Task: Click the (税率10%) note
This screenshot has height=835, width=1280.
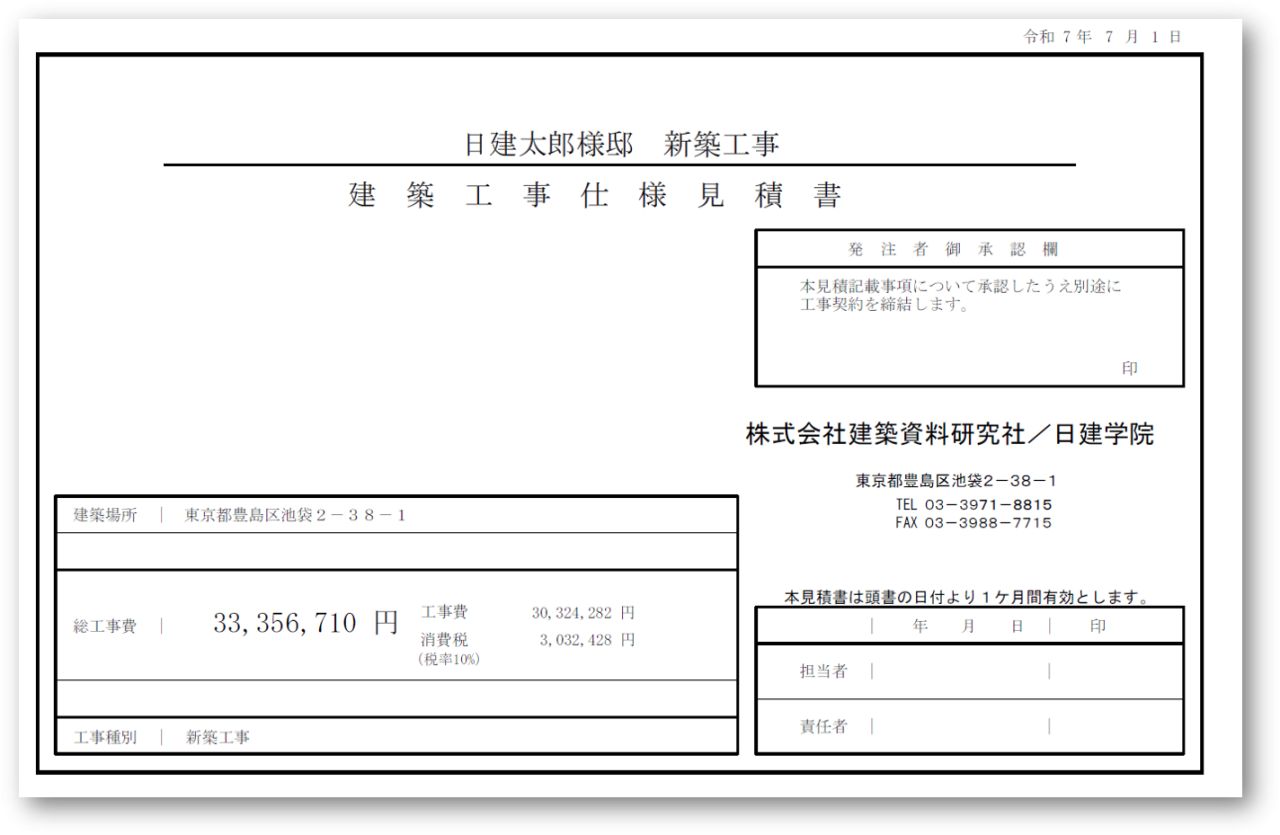Action: click(x=449, y=660)
